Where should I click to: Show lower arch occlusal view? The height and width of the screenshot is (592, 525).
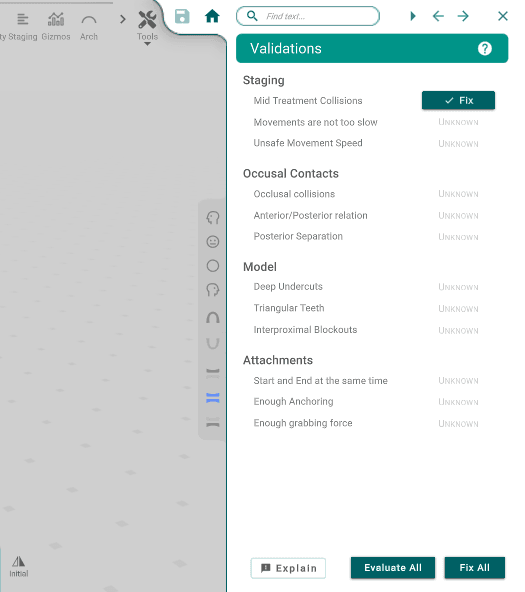pyautogui.click(x=213, y=343)
